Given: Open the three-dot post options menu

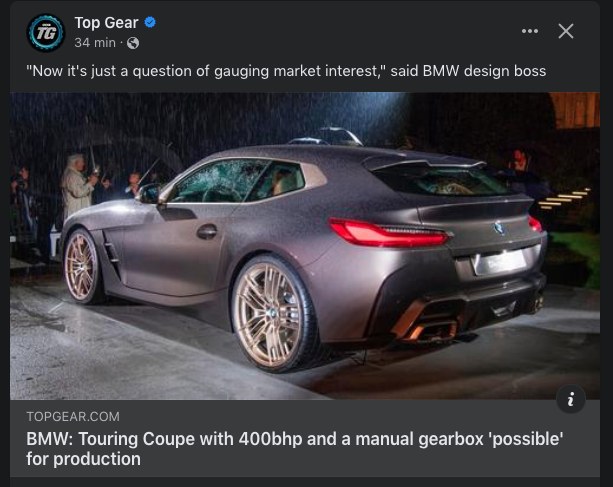Looking at the screenshot, I should click(x=530, y=31).
